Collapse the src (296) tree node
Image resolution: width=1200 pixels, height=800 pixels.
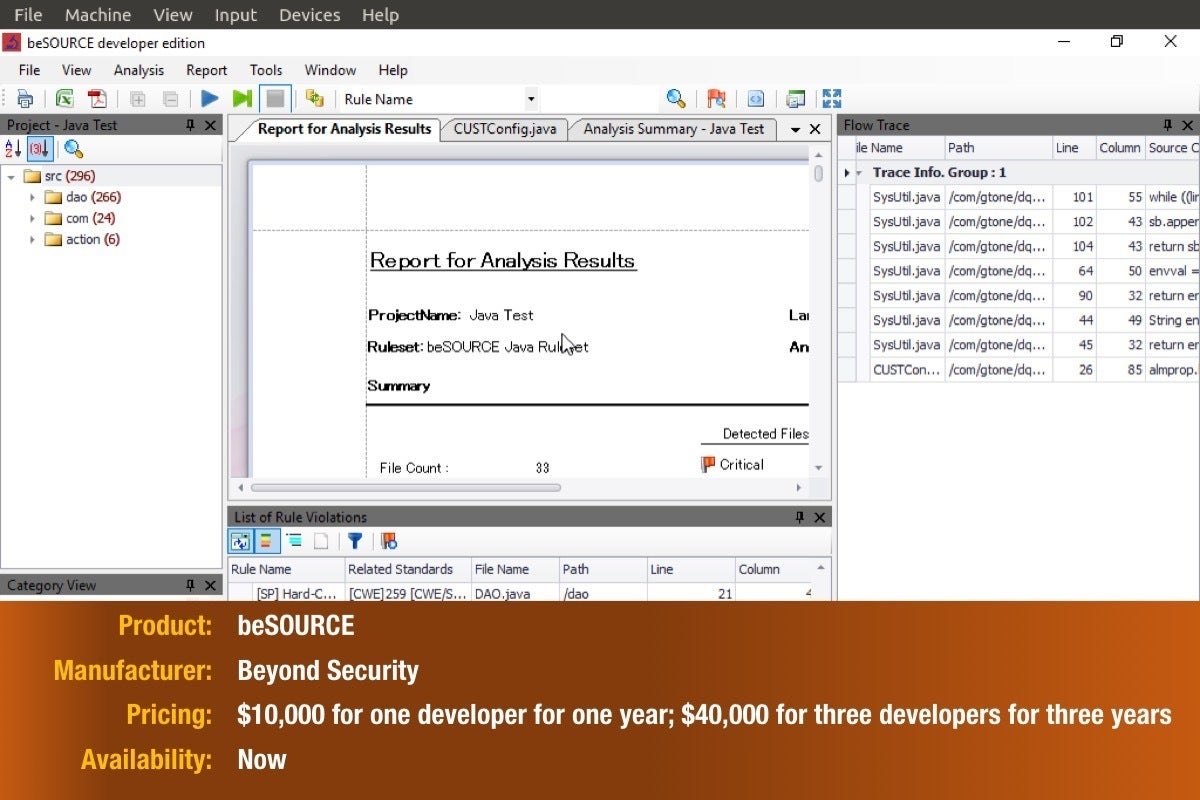coord(11,176)
